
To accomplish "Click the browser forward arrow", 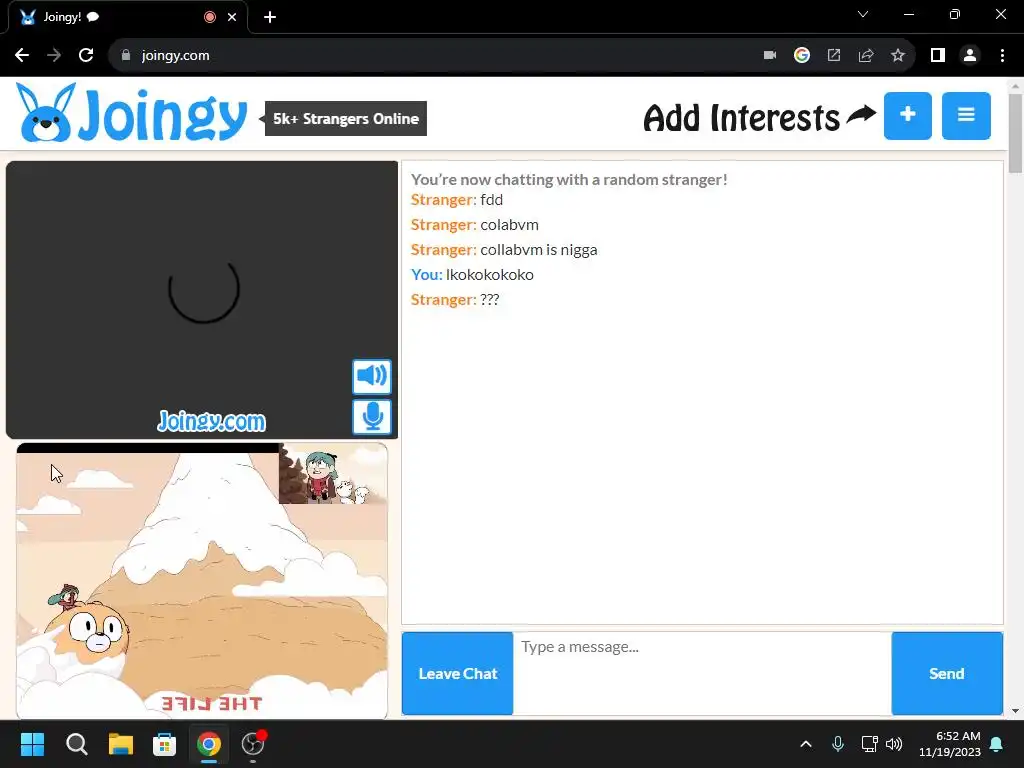I will coord(54,56).
